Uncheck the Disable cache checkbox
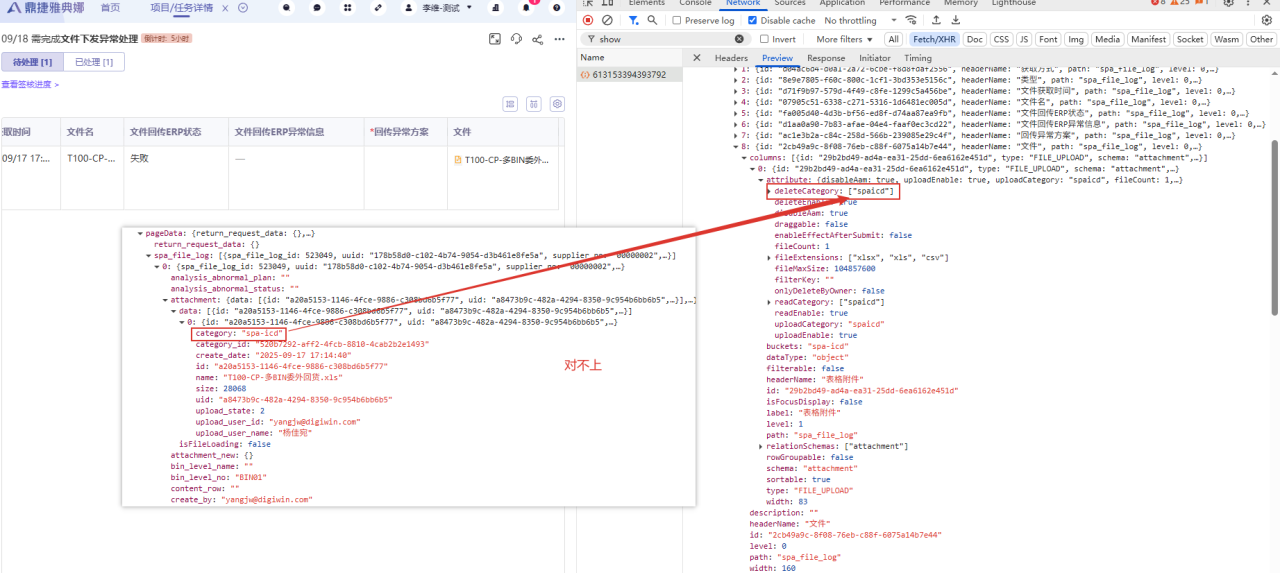This screenshot has height=573, width=1280. pos(753,20)
